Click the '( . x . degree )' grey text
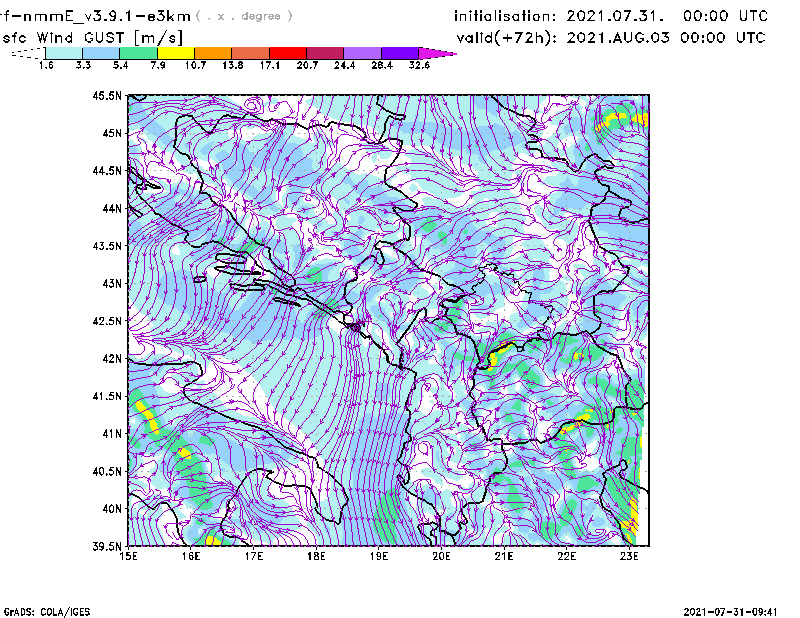The height and width of the screenshot is (618, 800). coord(244,16)
